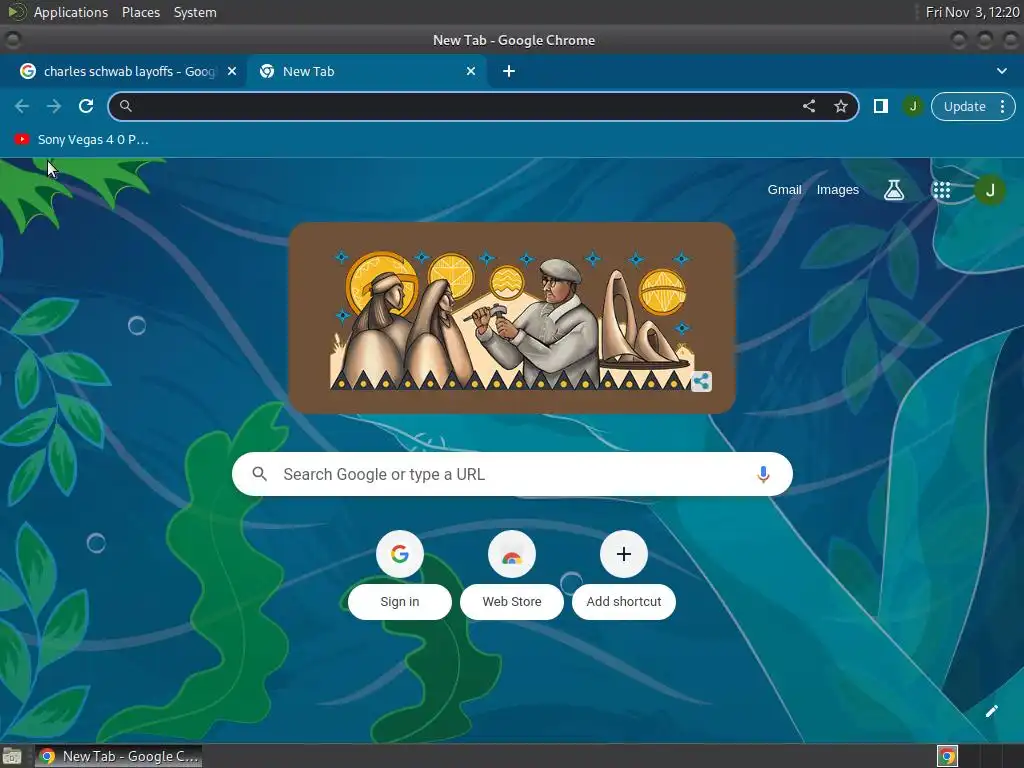Click the share icon in address bar
Viewport: 1024px width, 768px height.
click(808, 106)
